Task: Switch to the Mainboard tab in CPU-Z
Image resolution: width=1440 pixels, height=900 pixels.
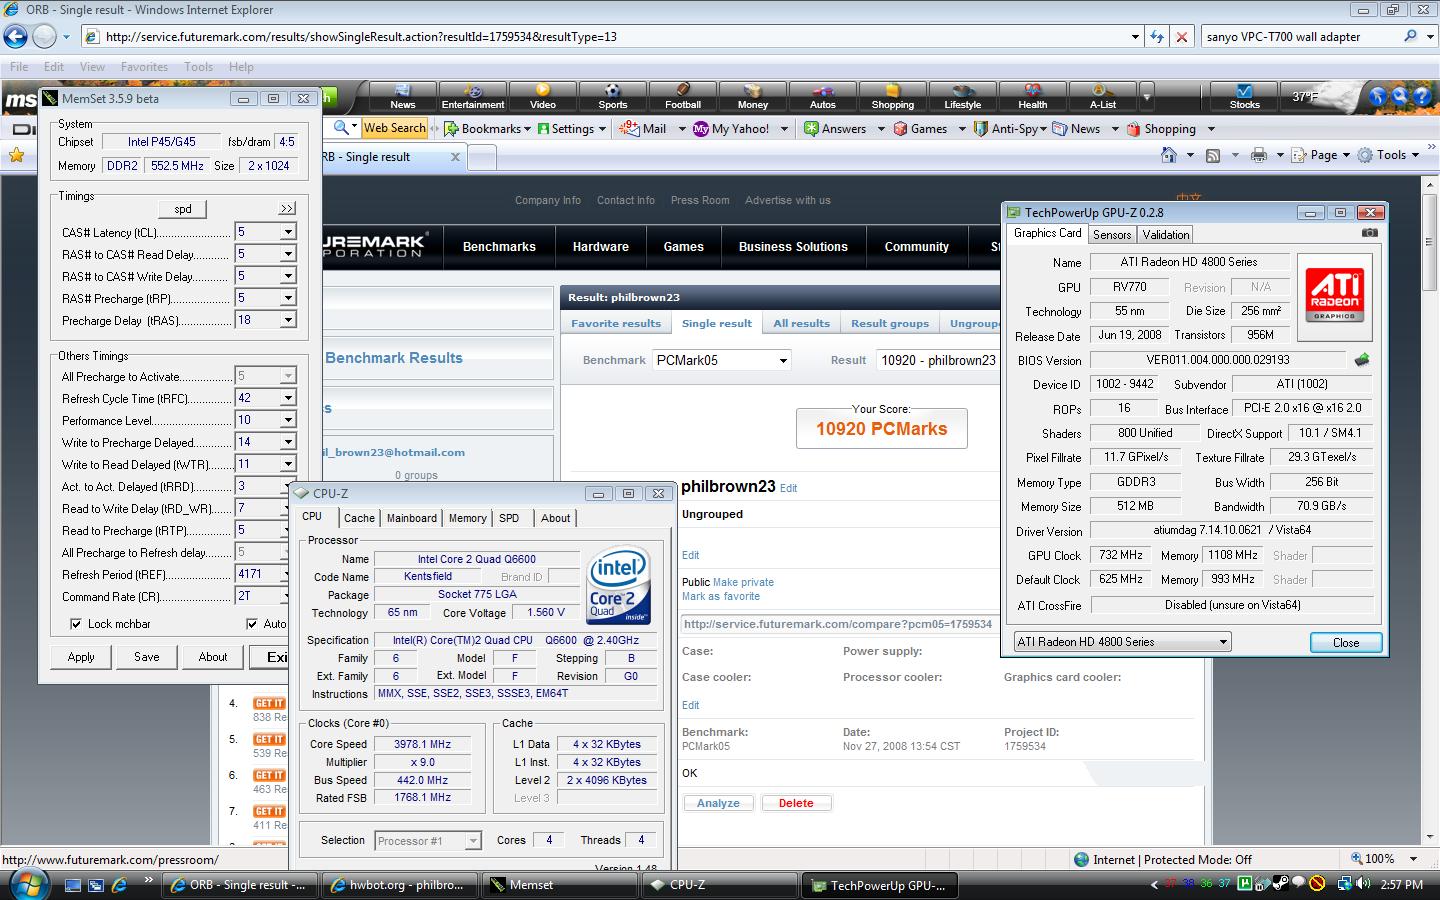Action: [x=412, y=518]
